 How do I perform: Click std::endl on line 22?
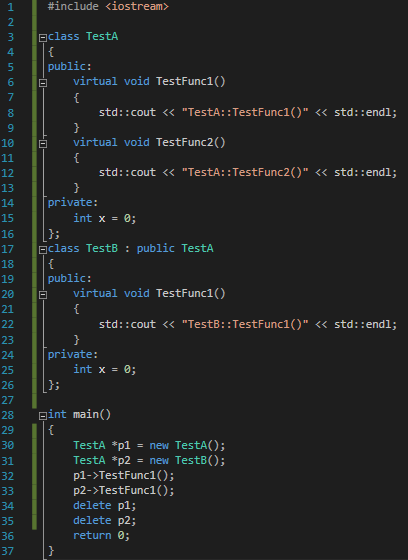point(363,324)
